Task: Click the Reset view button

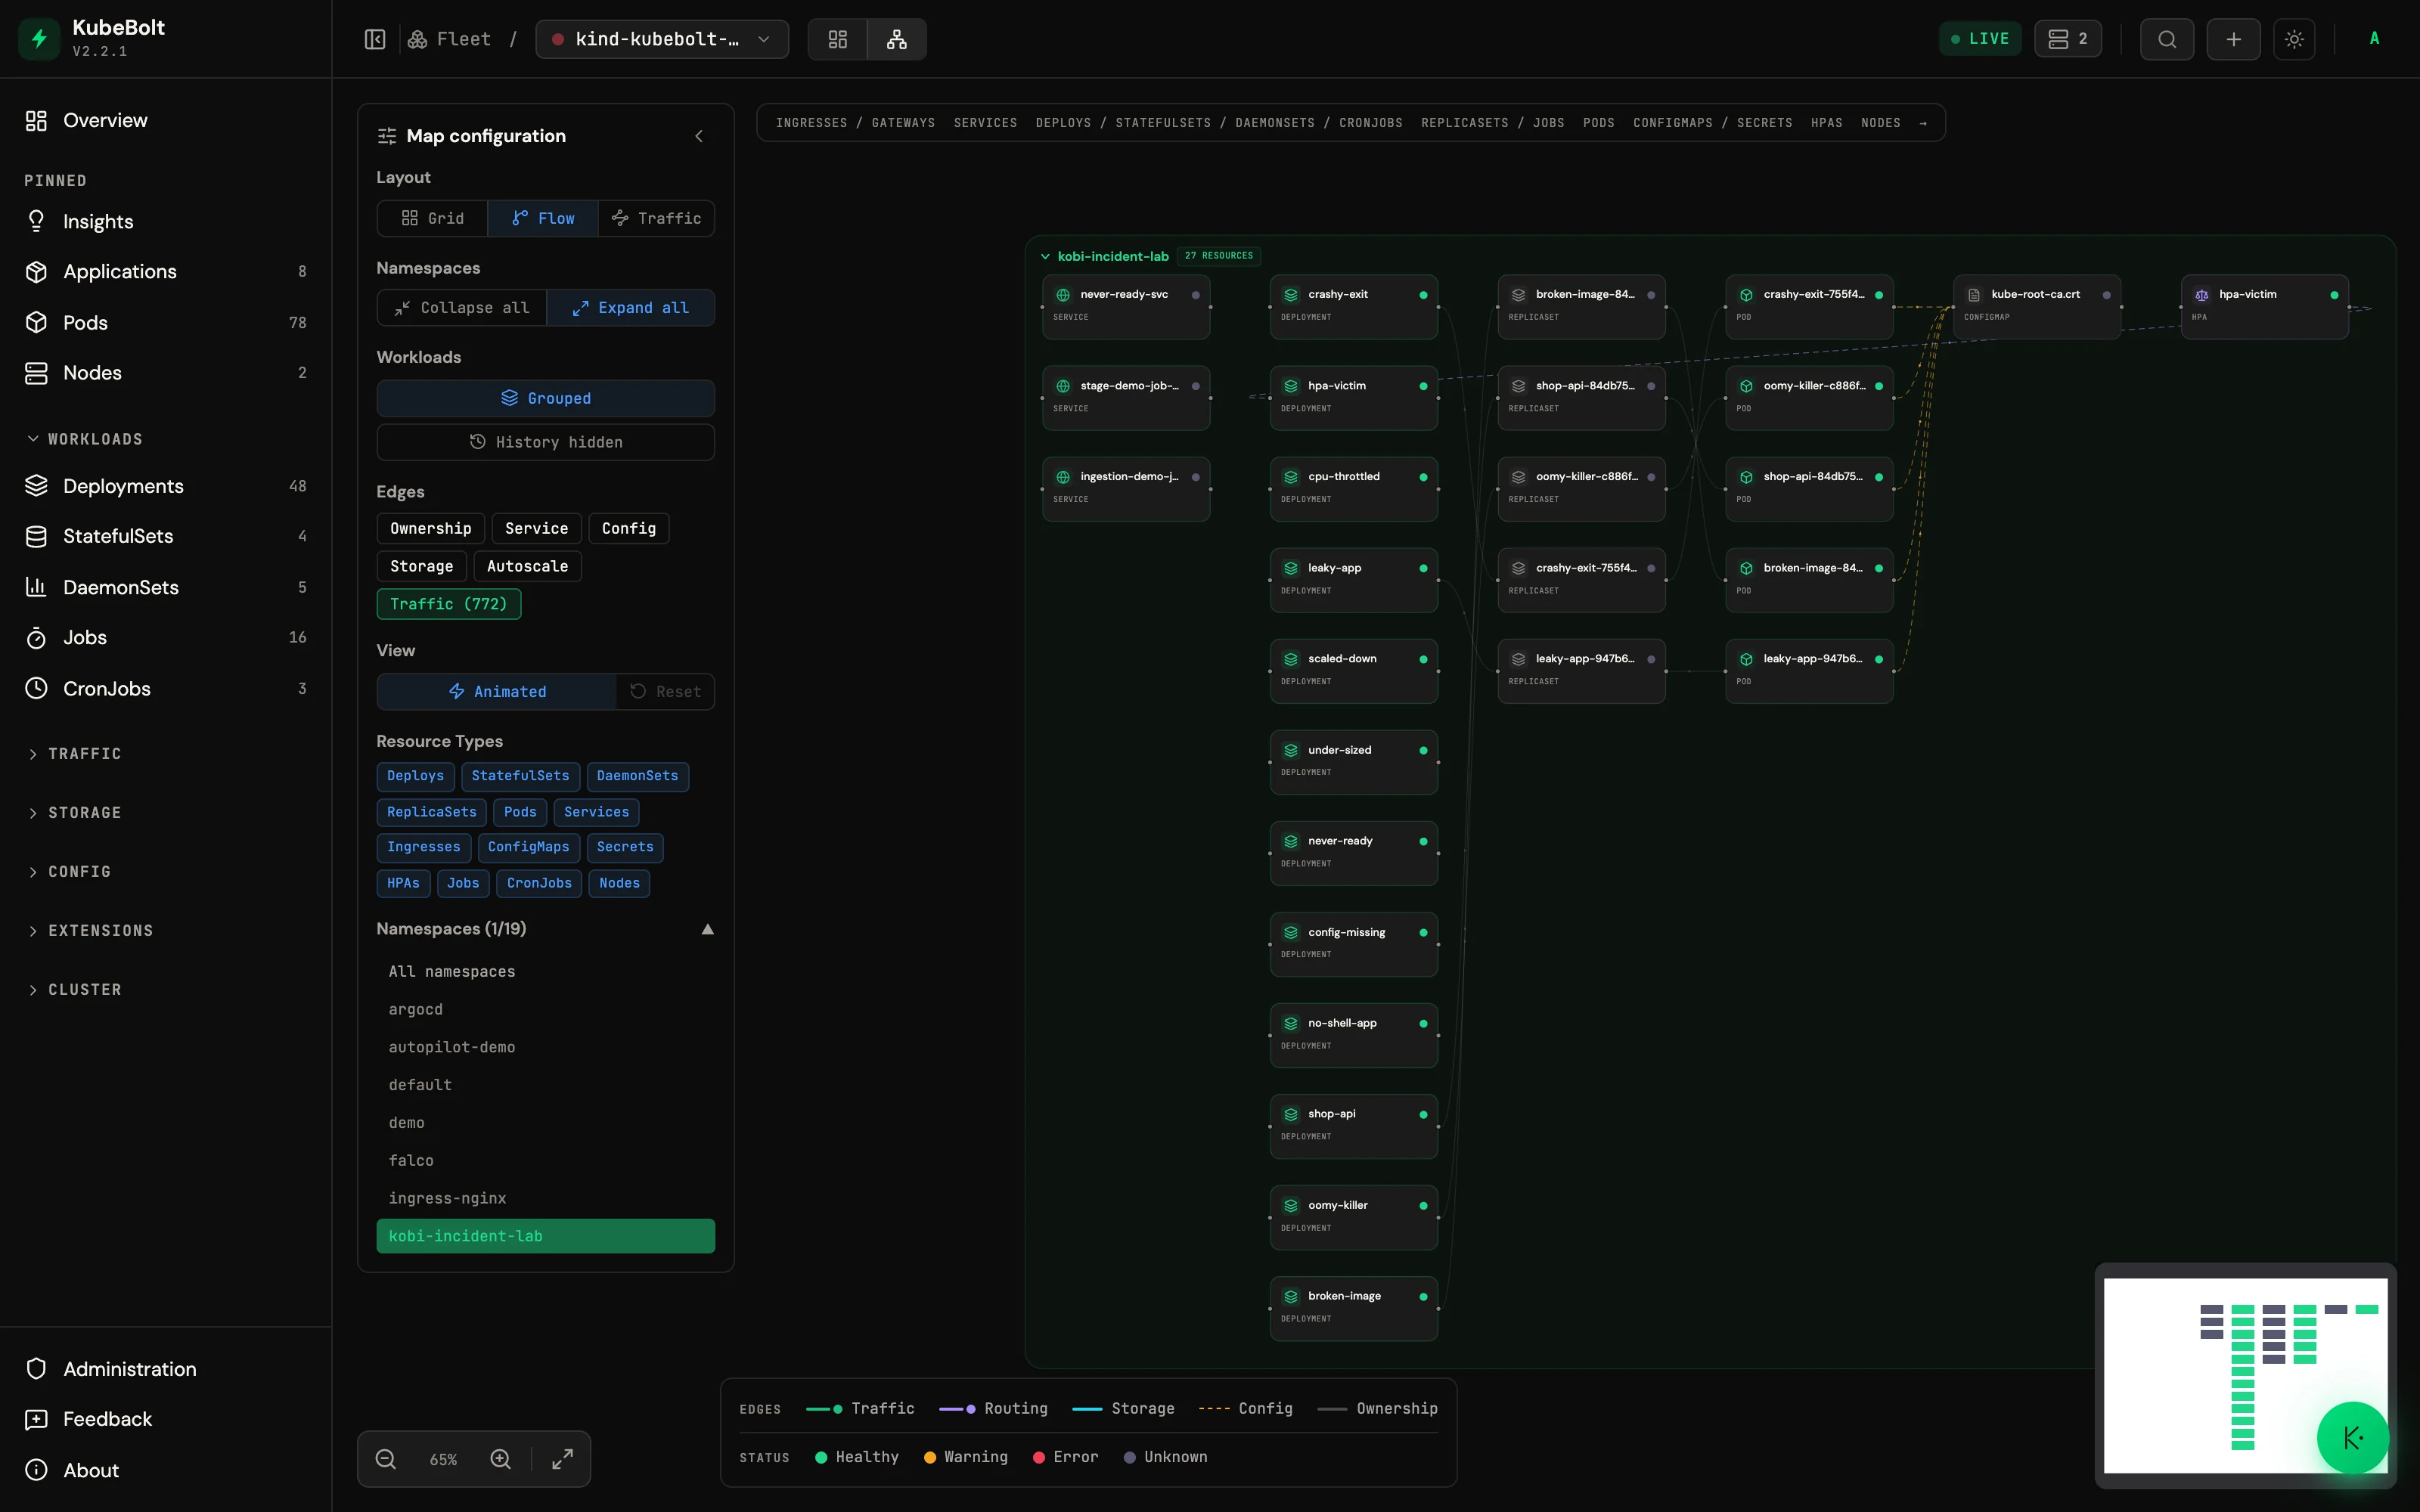Action: 666,692
